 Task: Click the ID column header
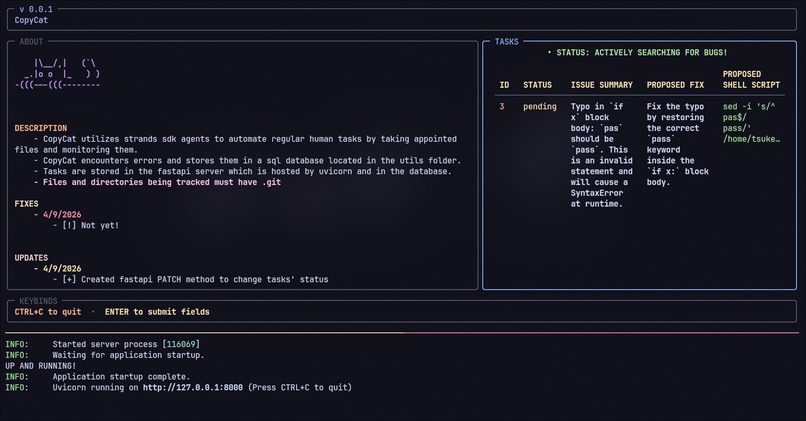504,85
